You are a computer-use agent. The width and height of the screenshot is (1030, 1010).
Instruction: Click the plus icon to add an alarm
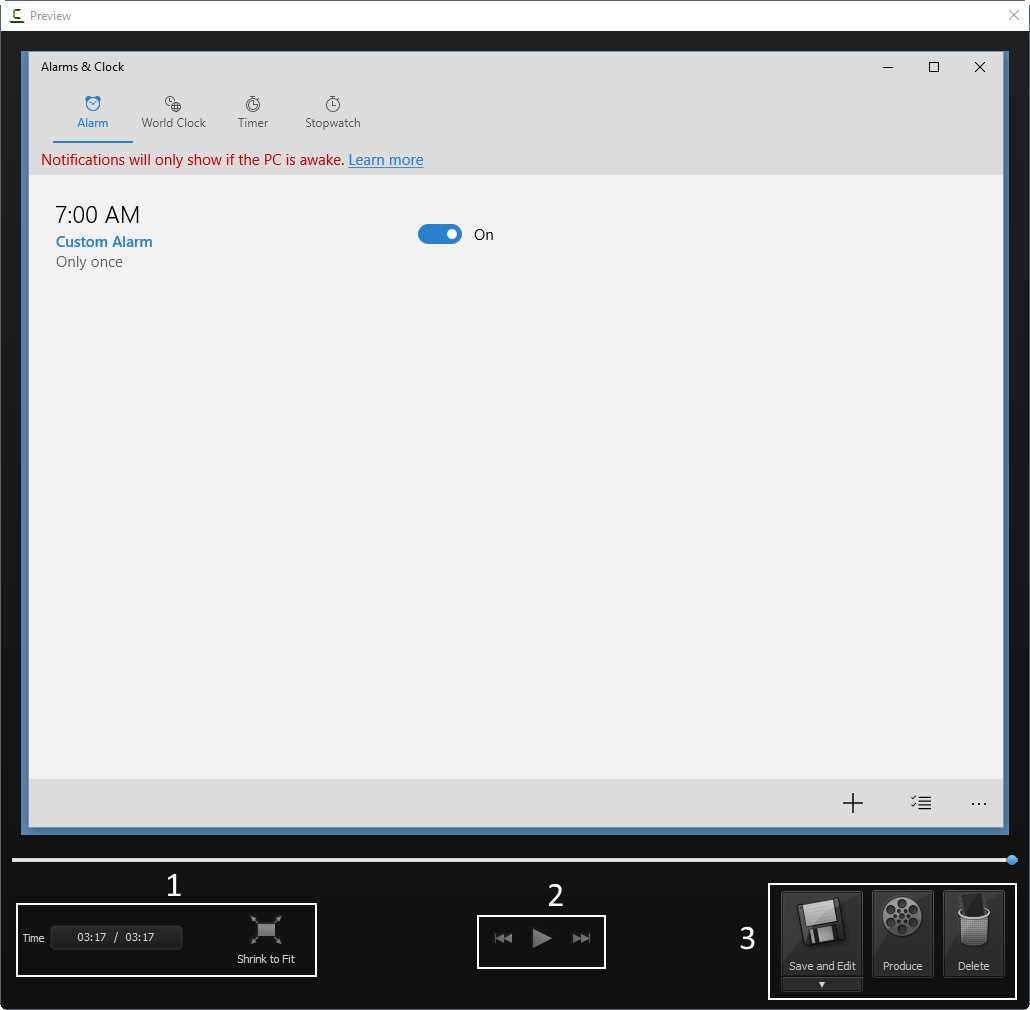[x=852, y=803]
